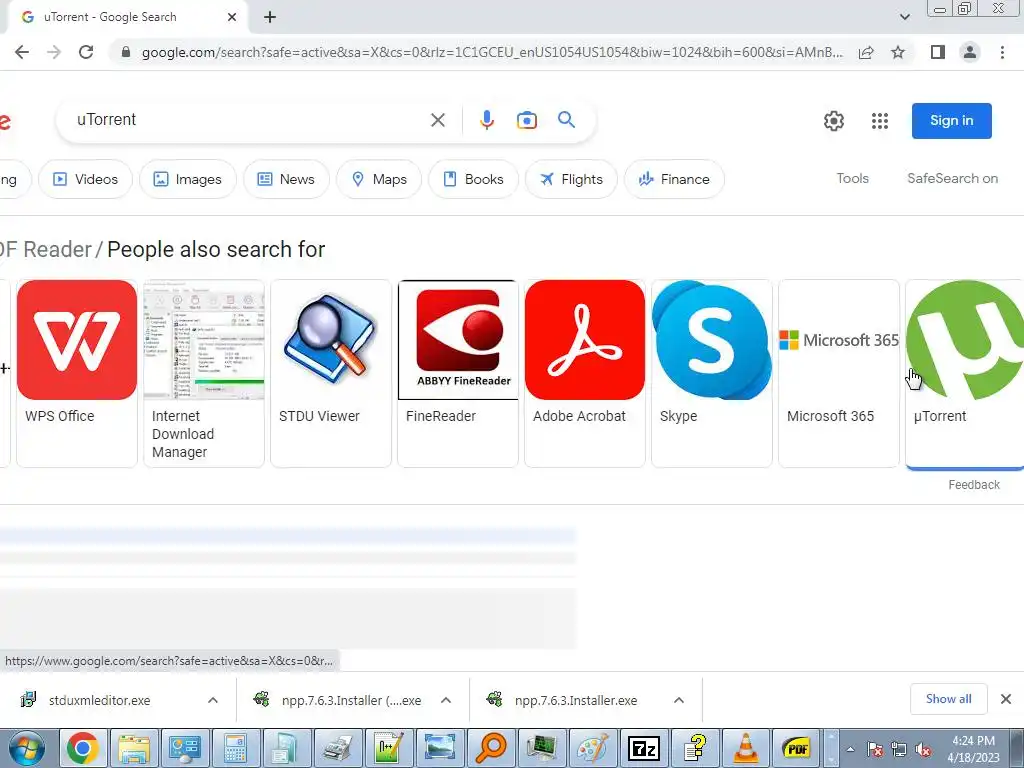This screenshot has height=768, width=1024.
Task: Switch to the Maps filter
Action: coord(379,179)
